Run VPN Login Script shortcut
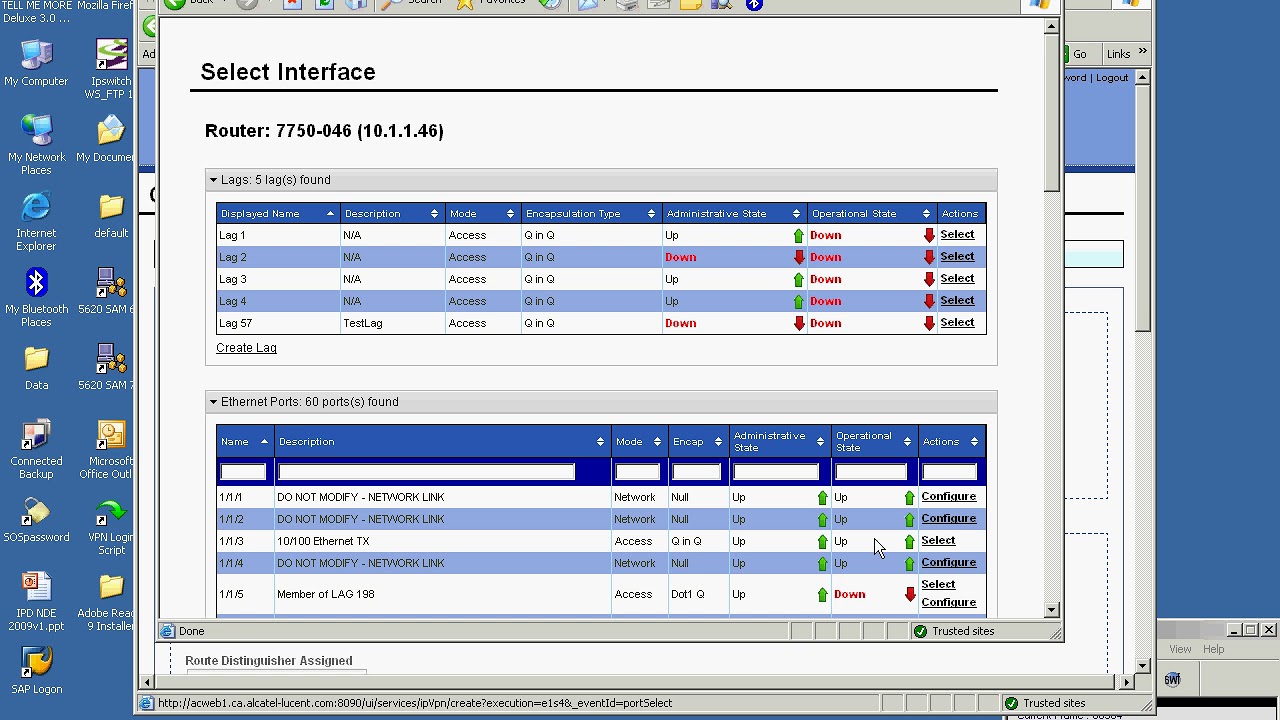 (x=111, y=525)
